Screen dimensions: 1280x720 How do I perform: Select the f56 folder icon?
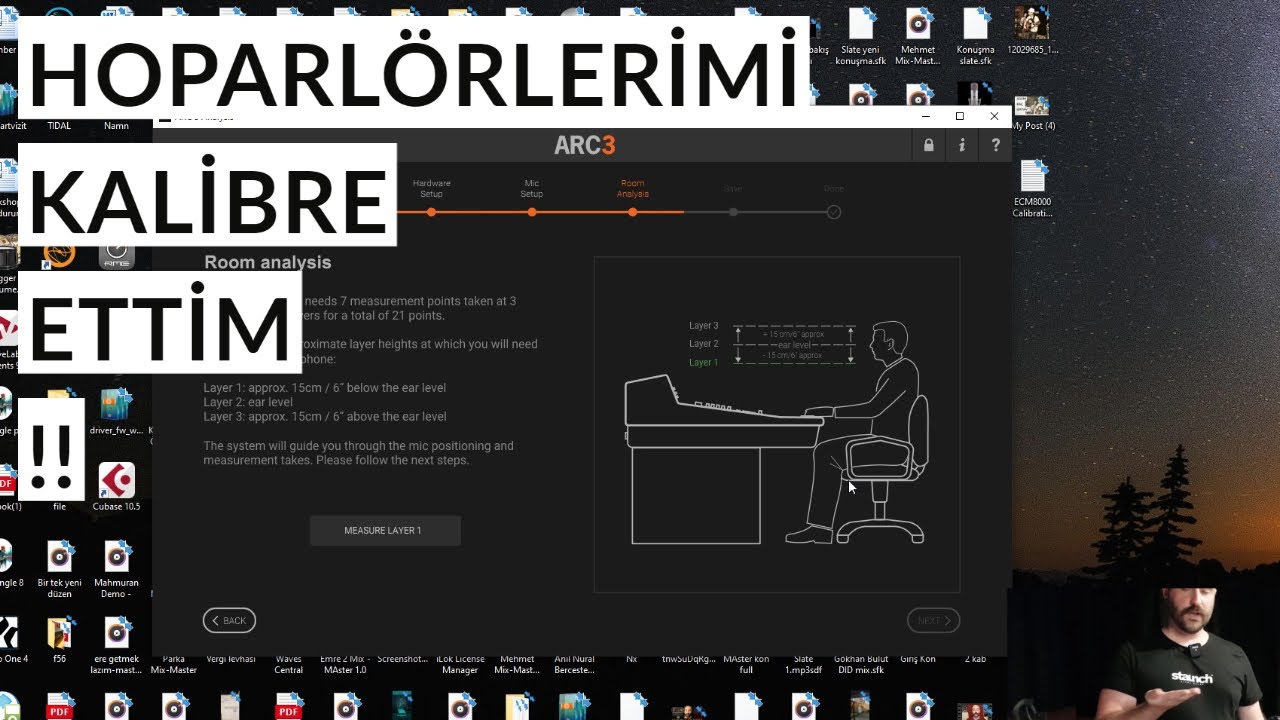coord(60,640)
